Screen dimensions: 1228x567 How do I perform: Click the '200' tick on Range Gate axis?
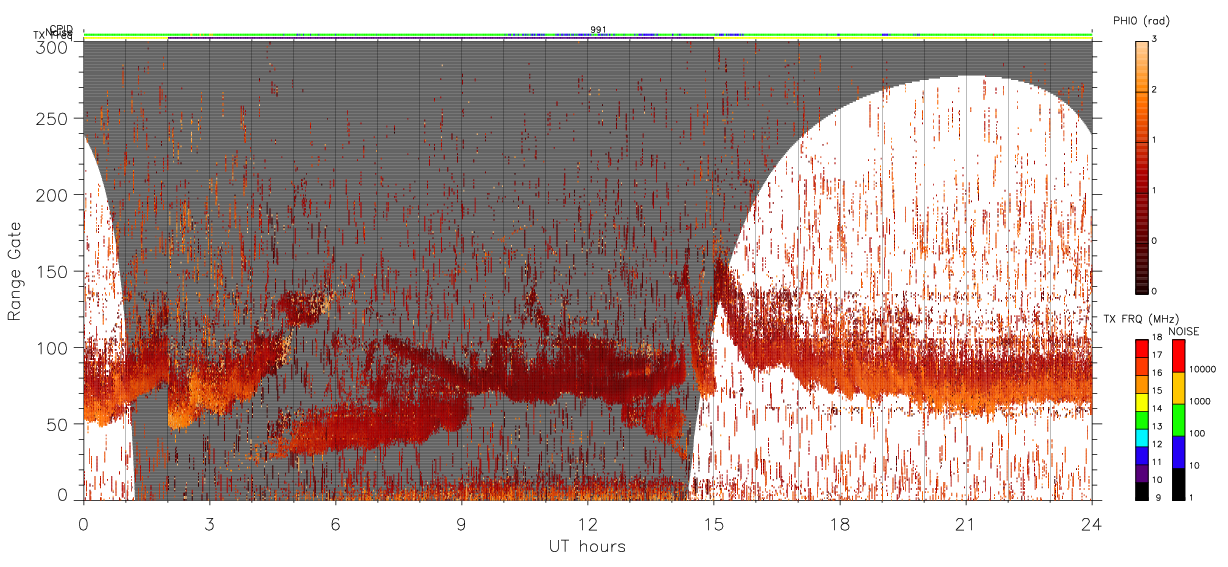(x=53, y=195)
